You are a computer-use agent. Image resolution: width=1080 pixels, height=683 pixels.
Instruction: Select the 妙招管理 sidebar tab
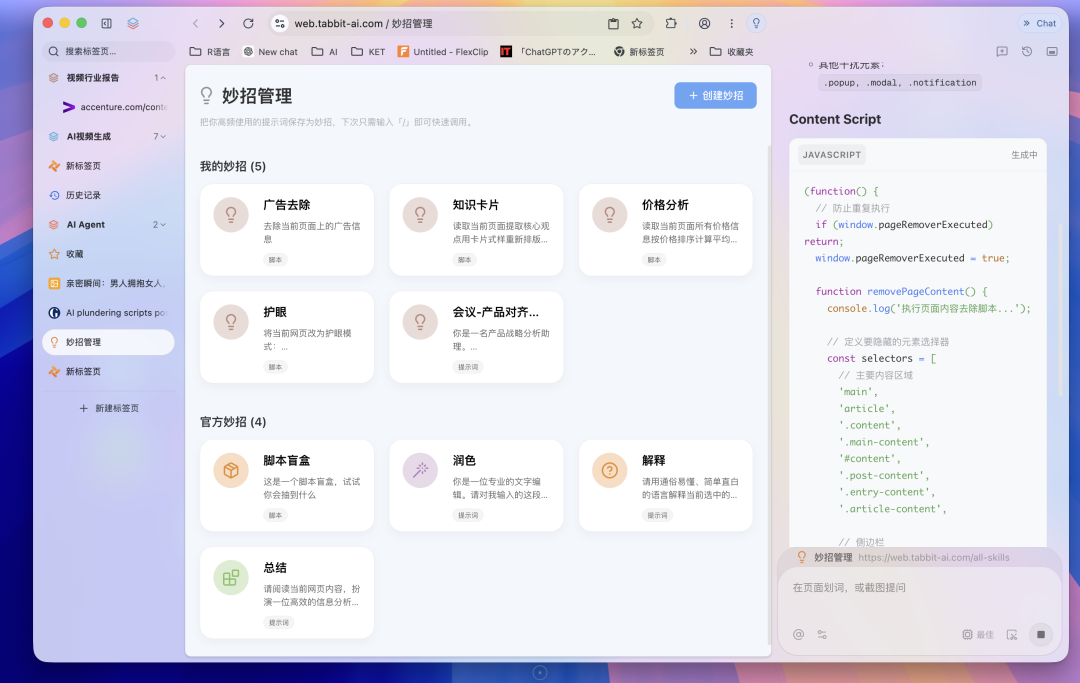[108, 342]
